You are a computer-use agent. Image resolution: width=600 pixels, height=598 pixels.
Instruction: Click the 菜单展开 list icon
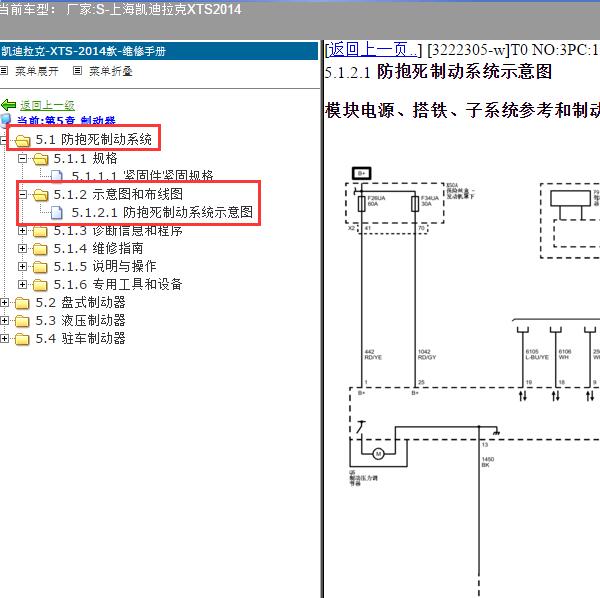click(x=4, y=71)
